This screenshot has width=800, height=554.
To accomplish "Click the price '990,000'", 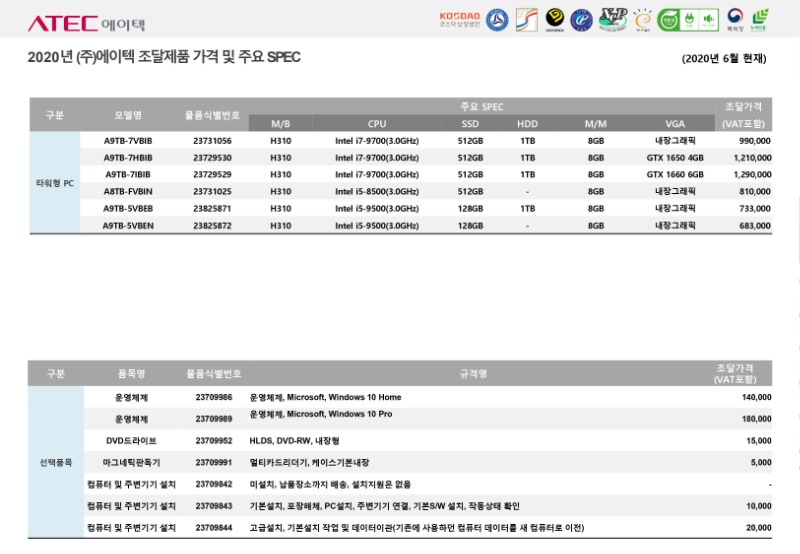I will (755, 141).
